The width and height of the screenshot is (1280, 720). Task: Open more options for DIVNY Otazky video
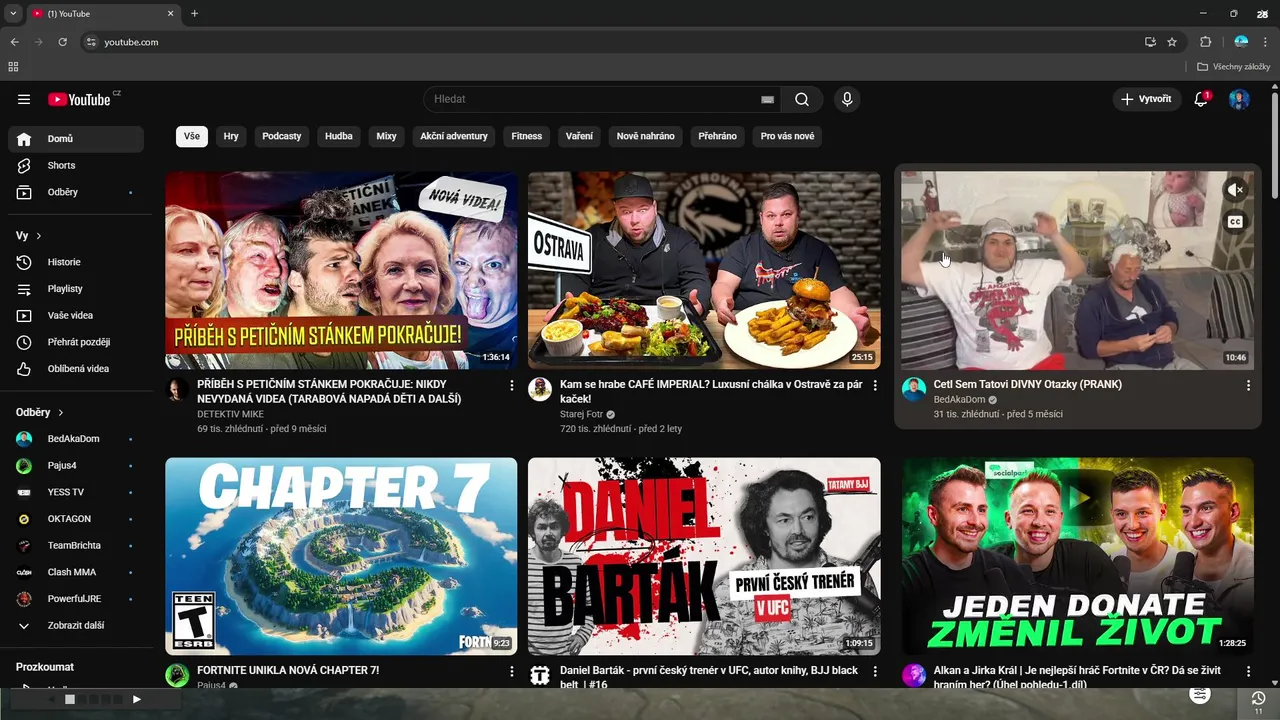[x=1248, y=385]
